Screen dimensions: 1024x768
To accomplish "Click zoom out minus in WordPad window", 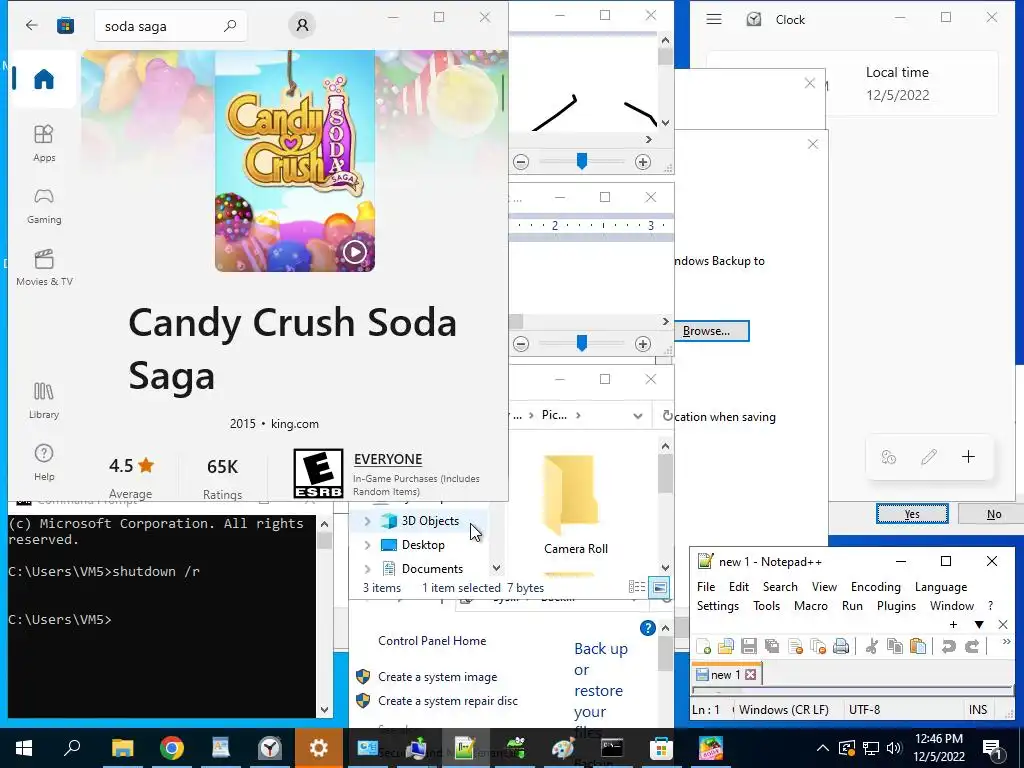I will coord(520,344).
